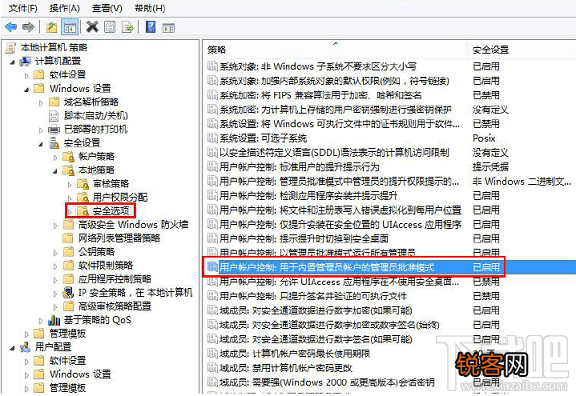Click the show/hide action pane icon
This screenshot has height=396, width=576.
point(169,28)
